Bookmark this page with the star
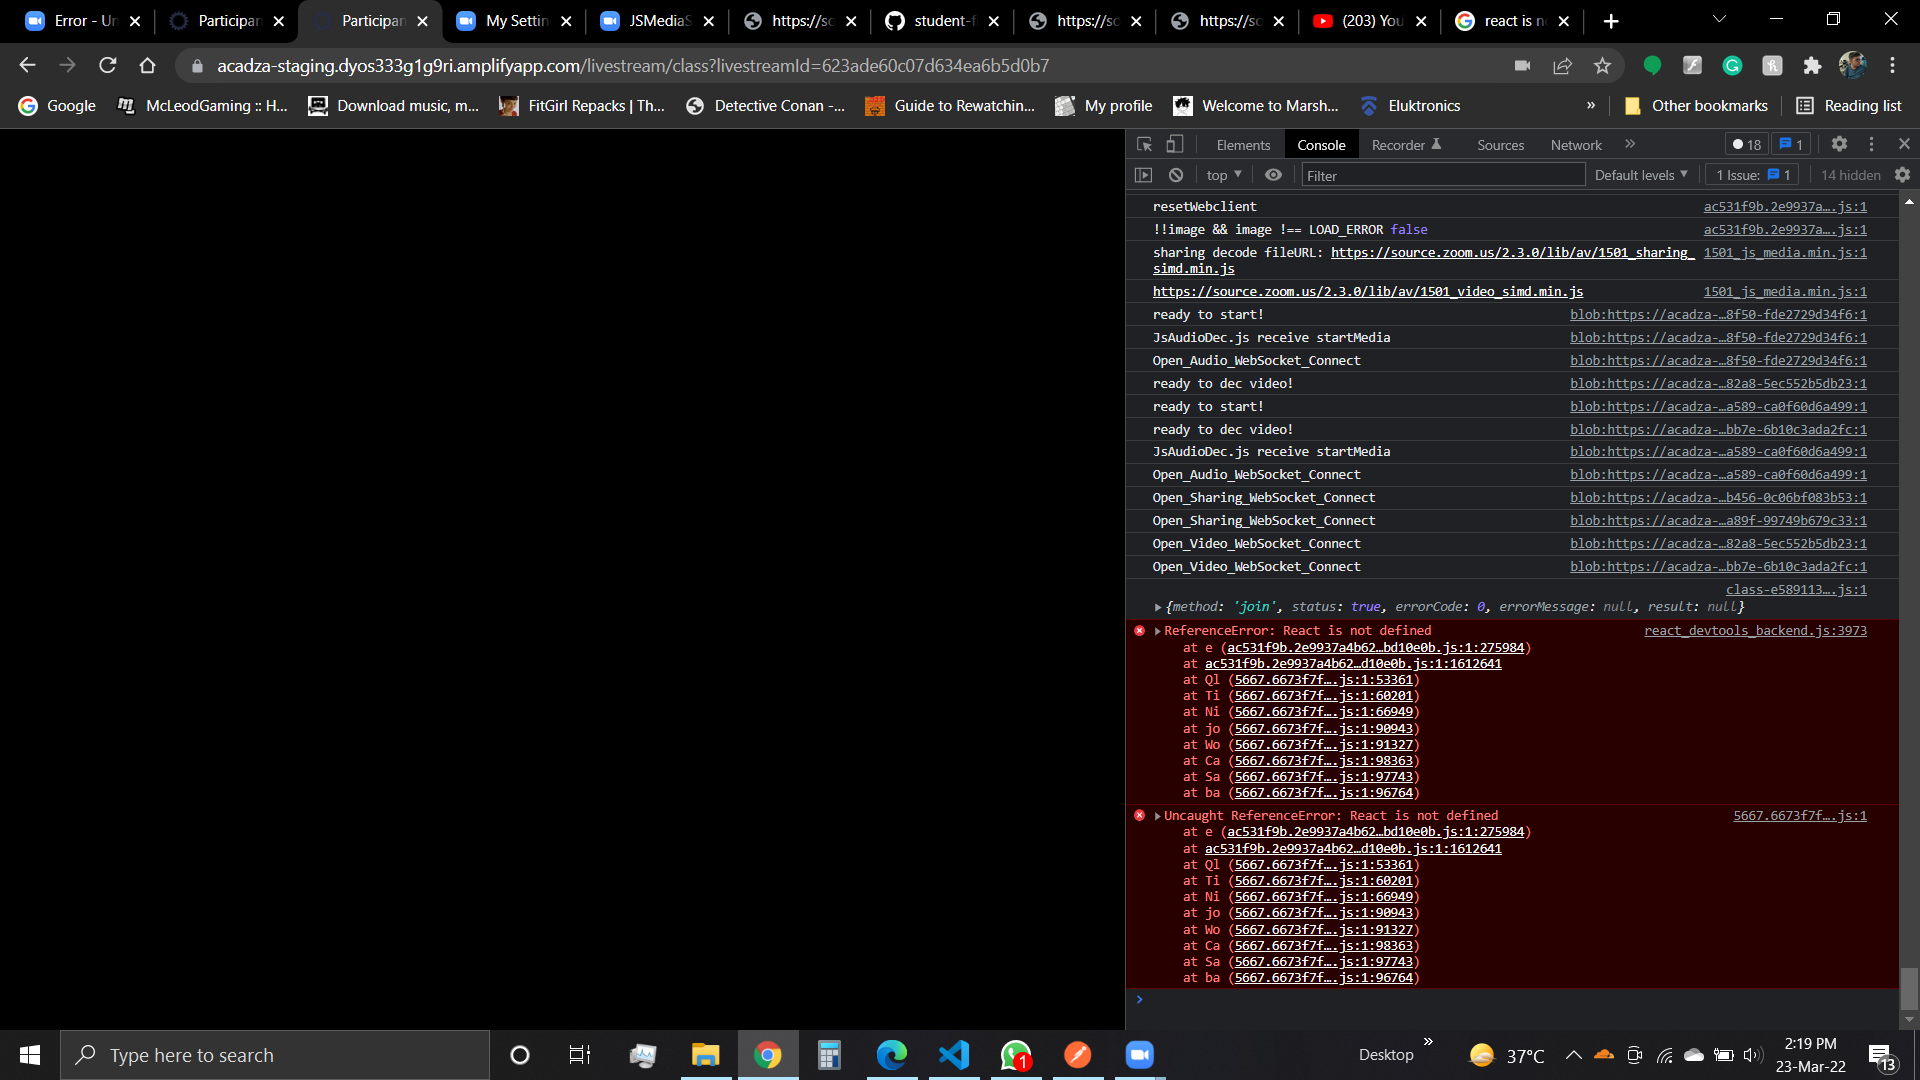 pos(1602,66)
